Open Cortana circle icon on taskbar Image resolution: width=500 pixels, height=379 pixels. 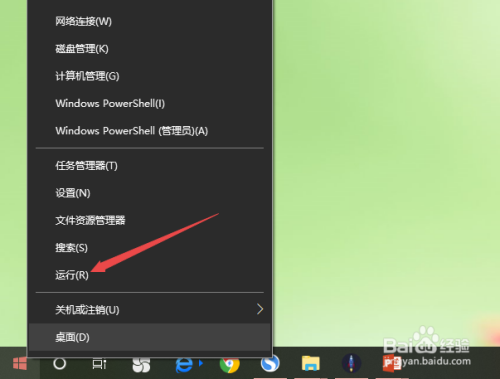click(60, 363)
